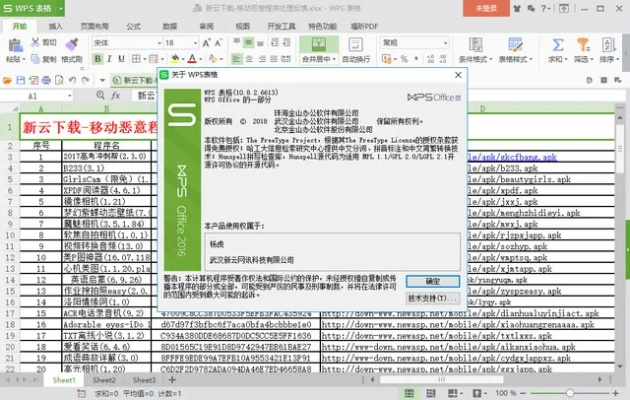The width and height of the screenshot is (630, 400).
Task: Switch to the 插入 (Insert) ribbon tab
Action: coord(56,25)
